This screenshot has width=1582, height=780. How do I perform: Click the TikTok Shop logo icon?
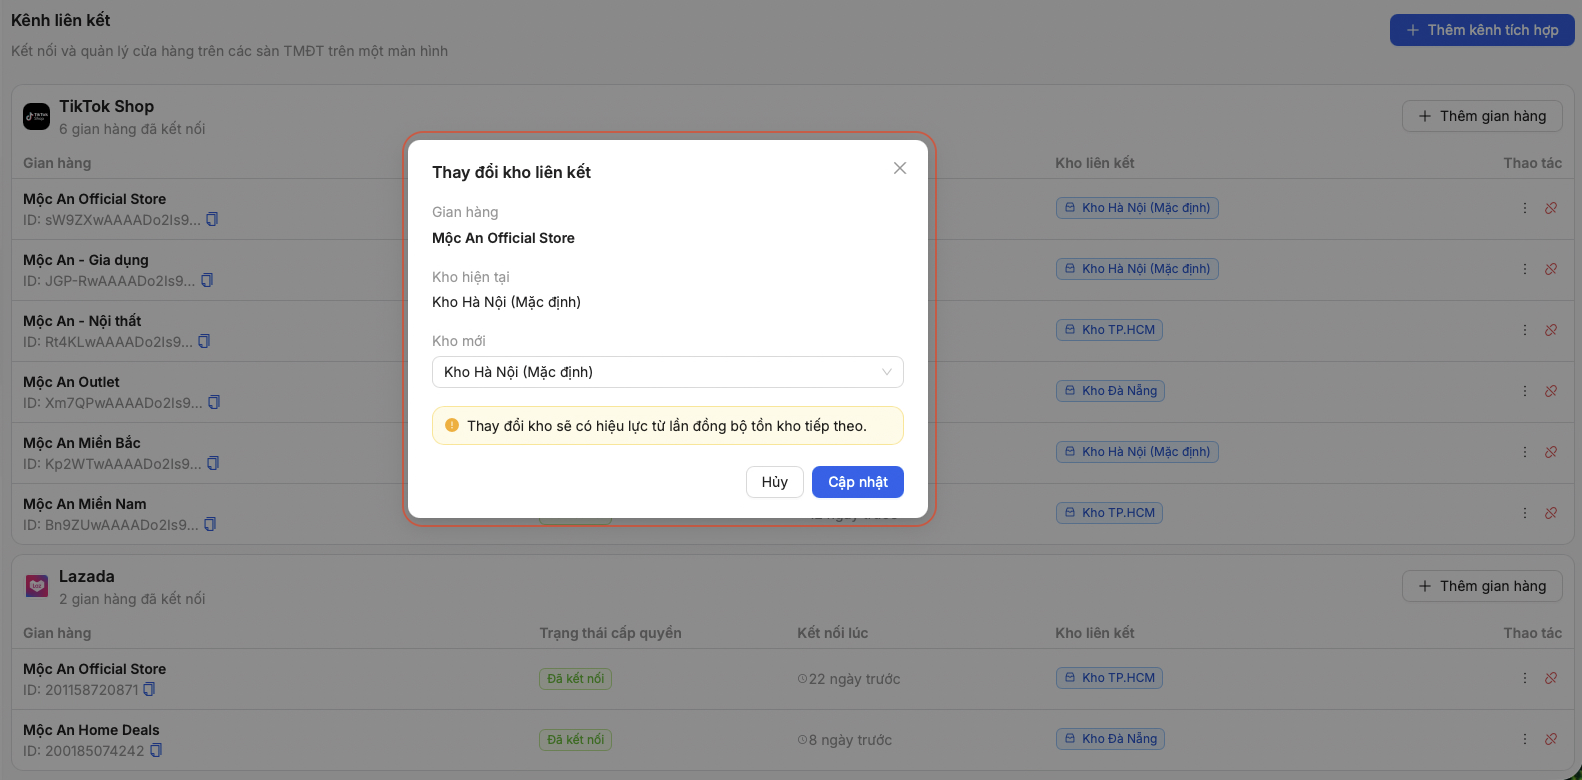click(37, 117)
